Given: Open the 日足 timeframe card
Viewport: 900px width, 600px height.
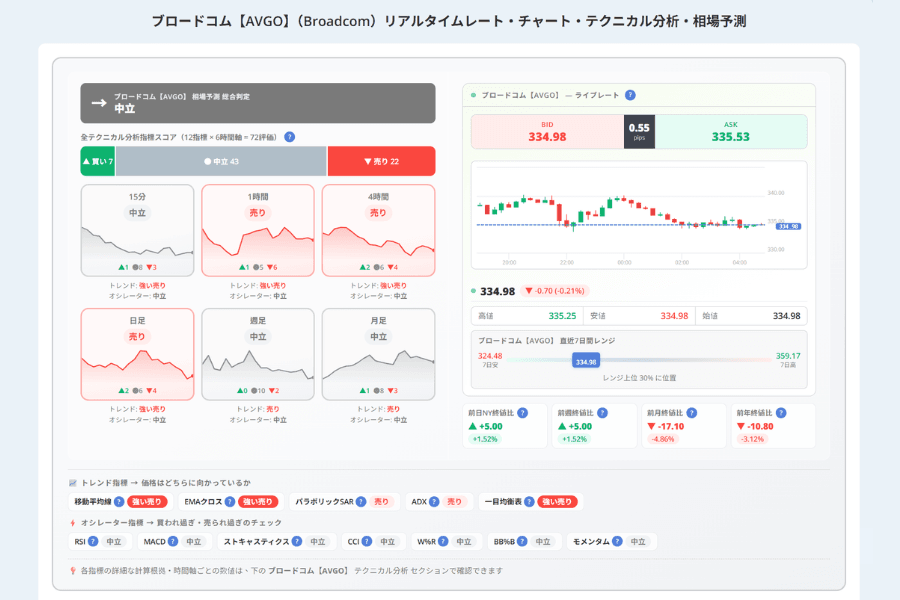Looking at the screenshot, I should [137, 354].
